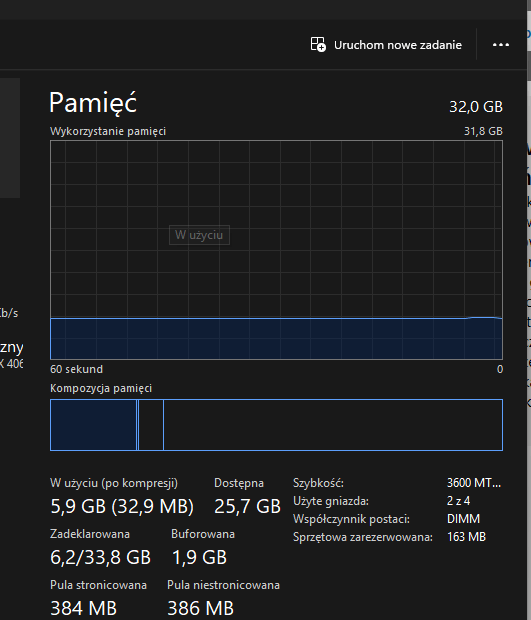Click the Buforowana 1,9 GB value
The width and height of the screenshot is (531, 620).
(x=199, y=557)
